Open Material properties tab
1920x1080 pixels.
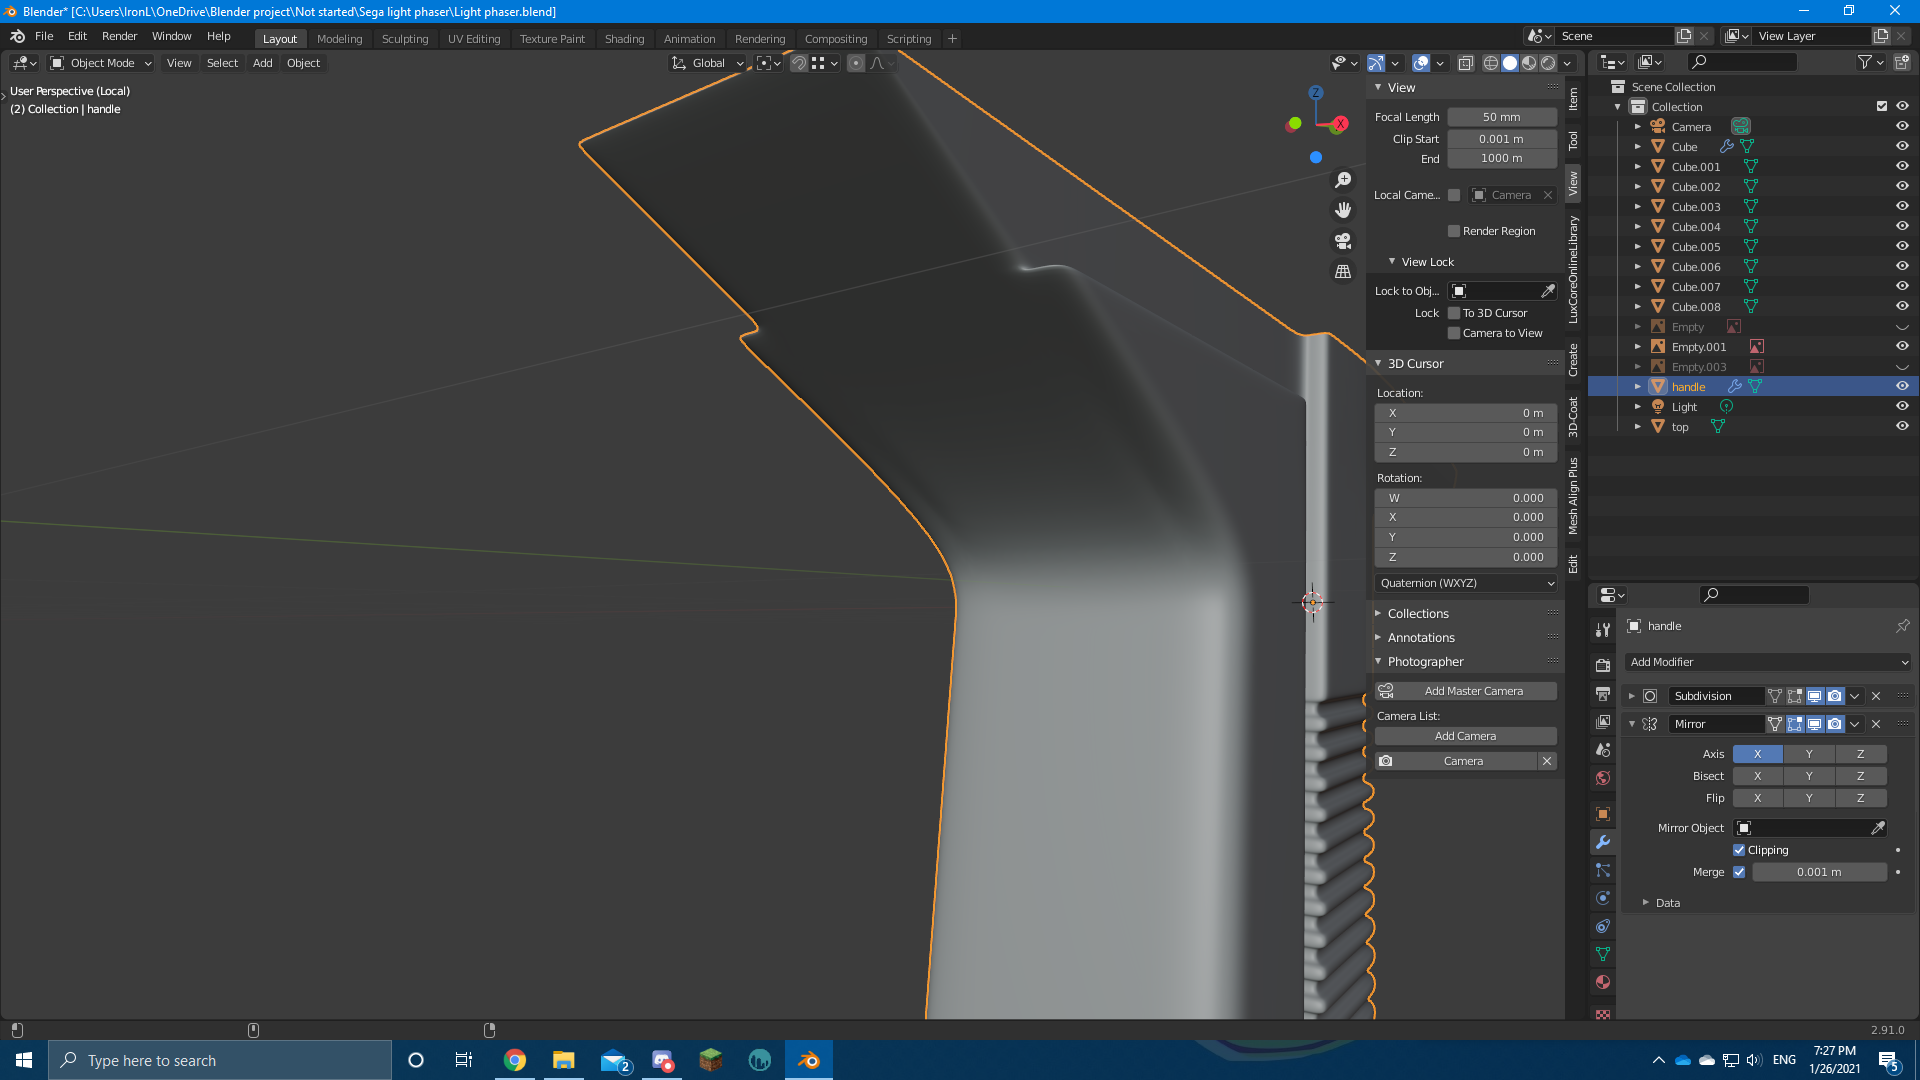[x=1603, y=982]
